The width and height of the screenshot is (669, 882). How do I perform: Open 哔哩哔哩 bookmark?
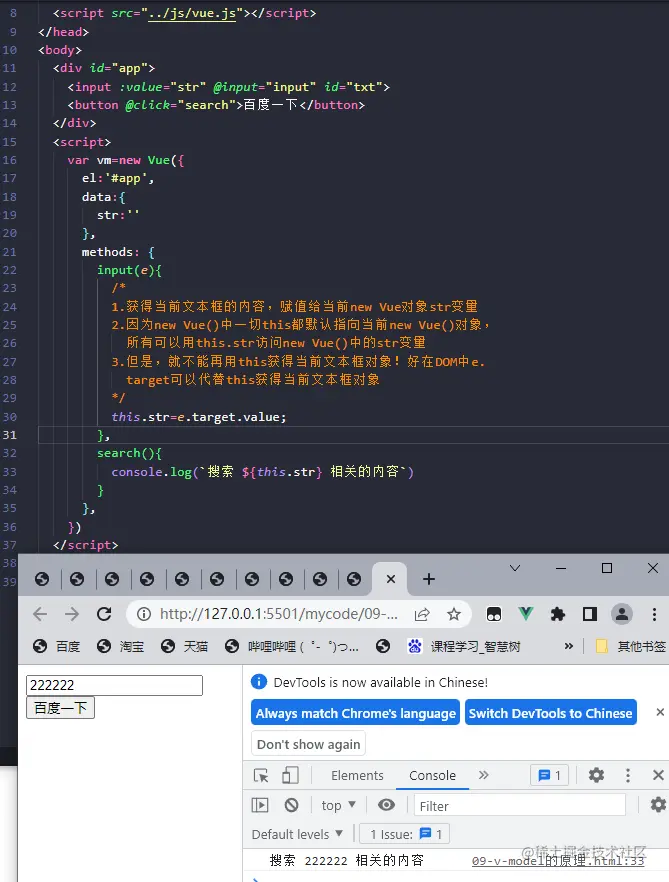pos(291,646)
